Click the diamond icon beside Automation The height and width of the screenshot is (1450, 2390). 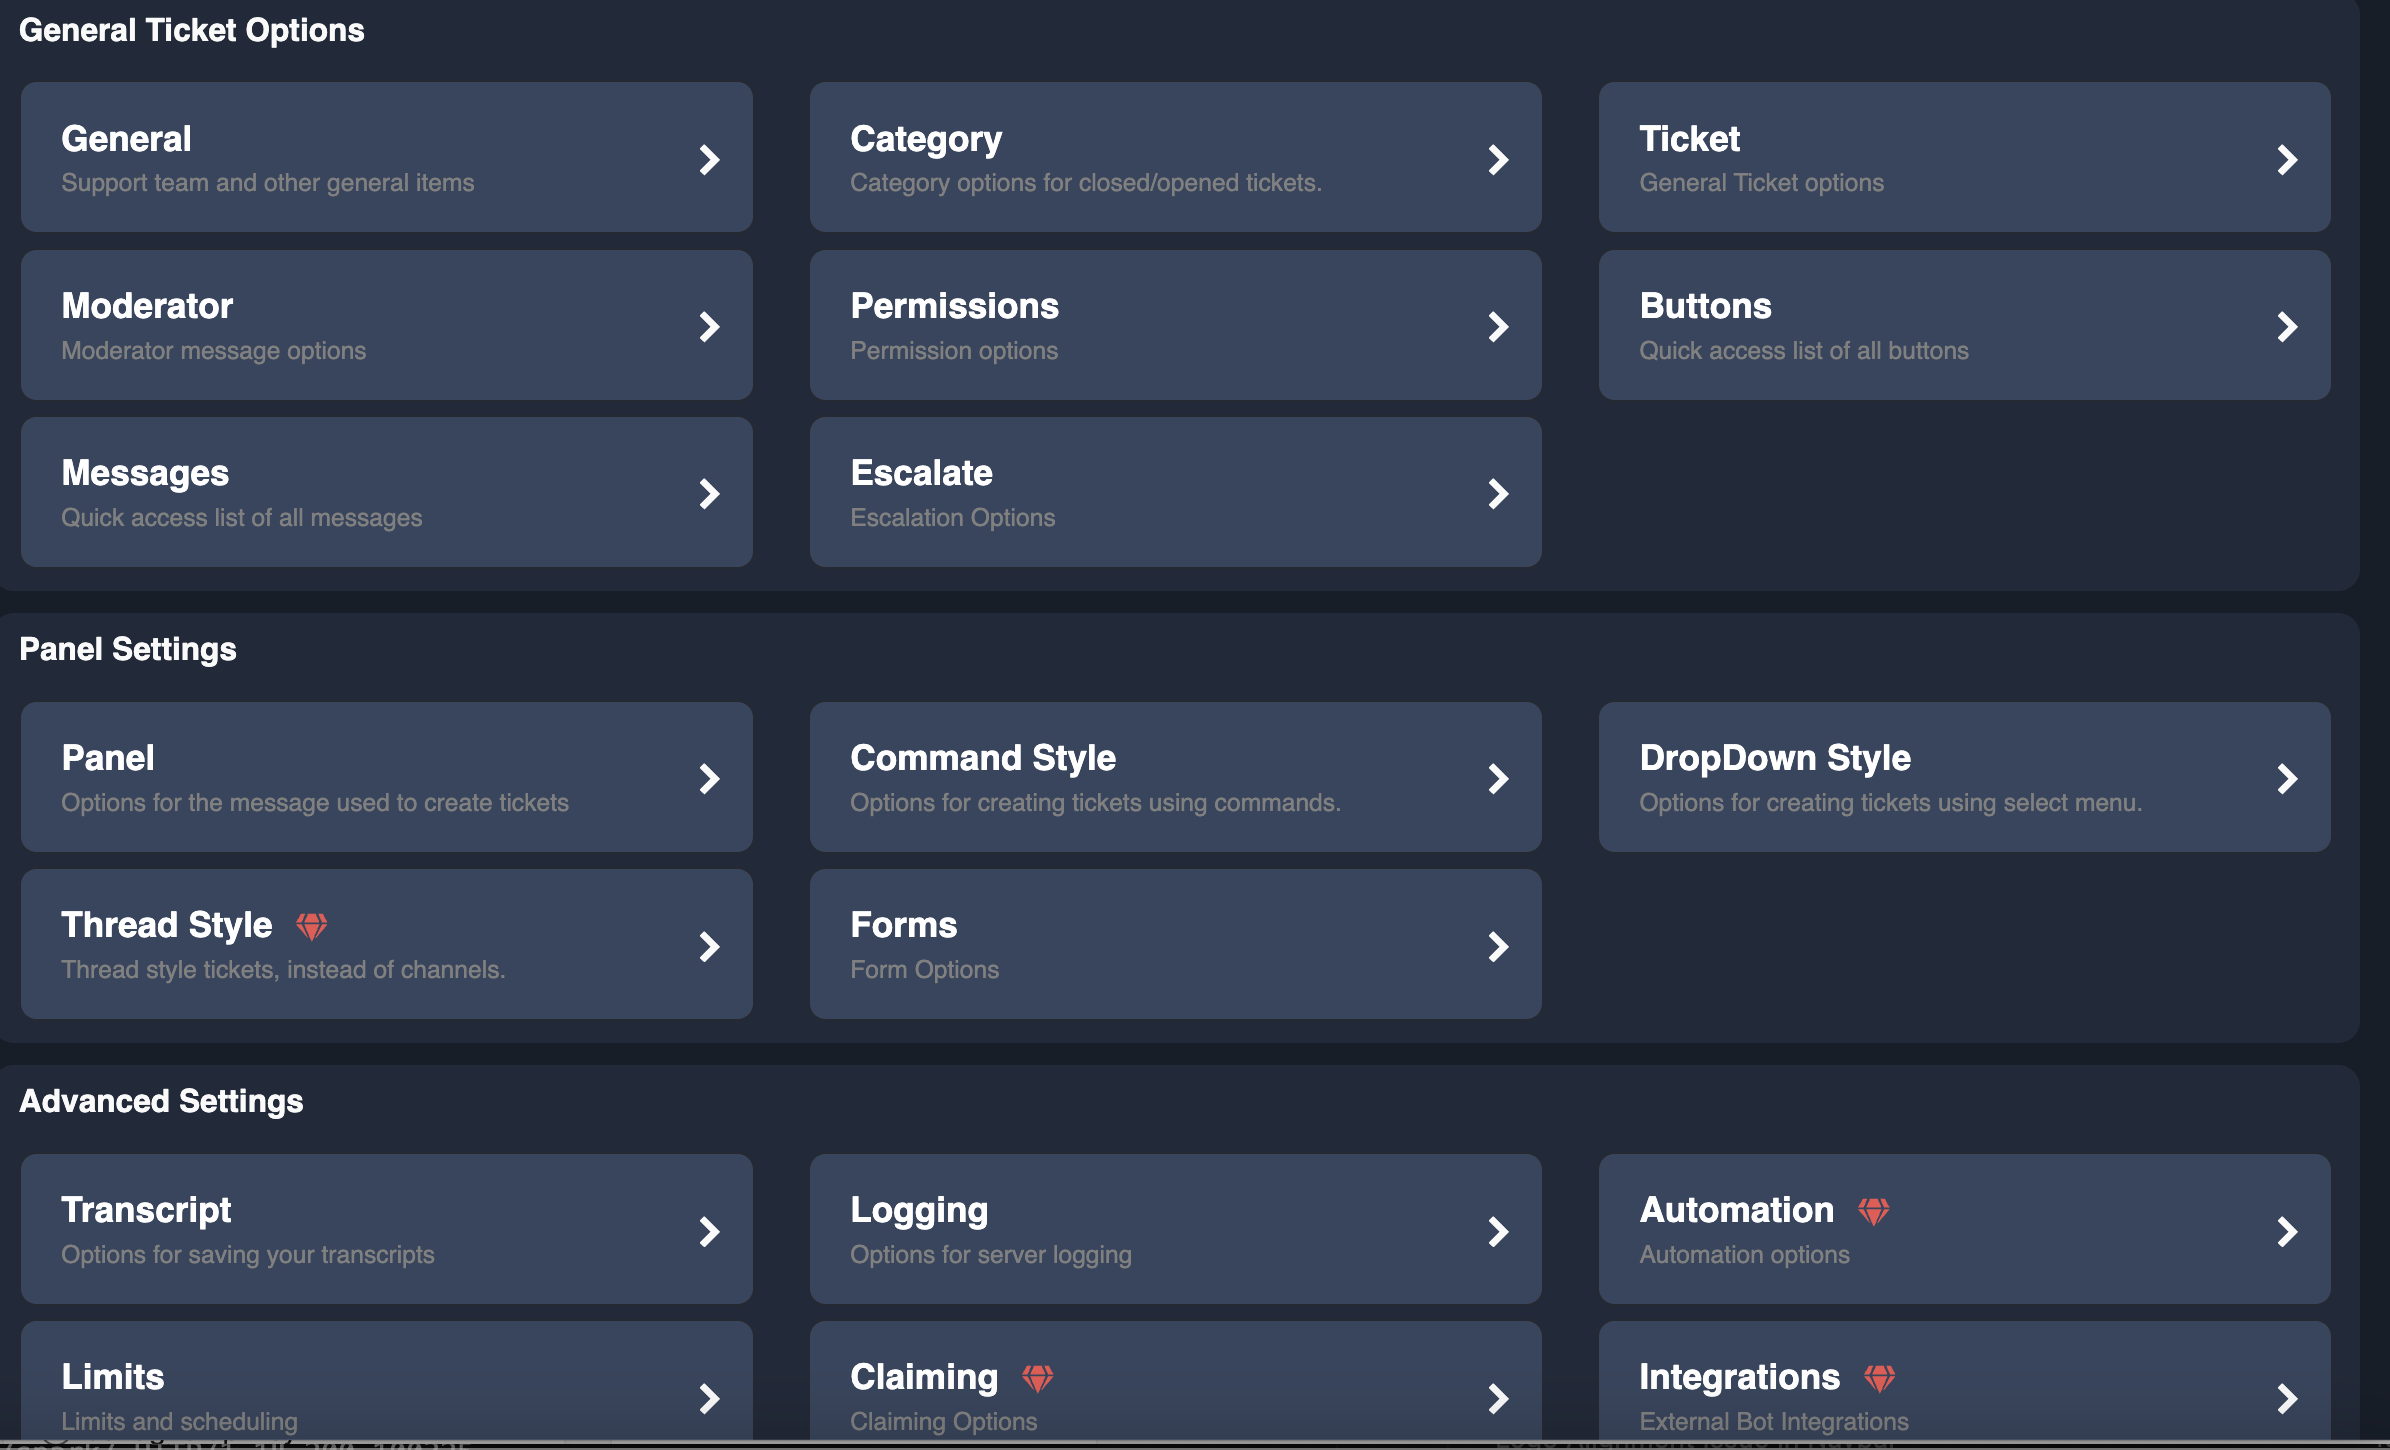pos(1875,1210)
